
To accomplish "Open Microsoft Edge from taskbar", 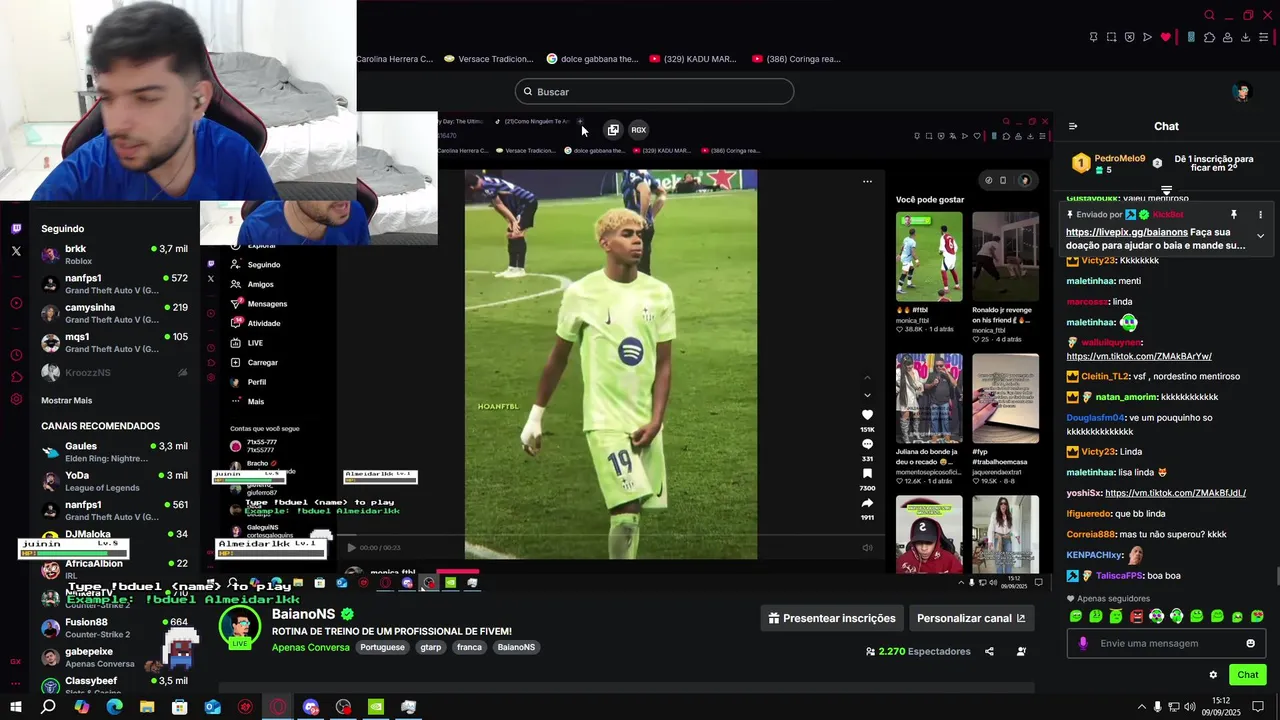I will (x=114, y=707).
